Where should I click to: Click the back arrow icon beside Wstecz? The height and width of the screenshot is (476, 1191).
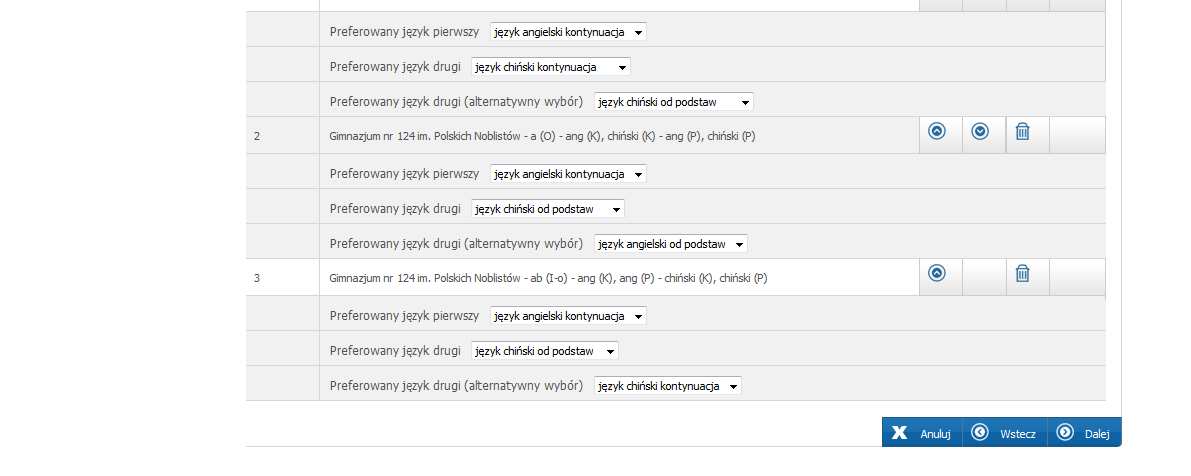coord(980,432)
